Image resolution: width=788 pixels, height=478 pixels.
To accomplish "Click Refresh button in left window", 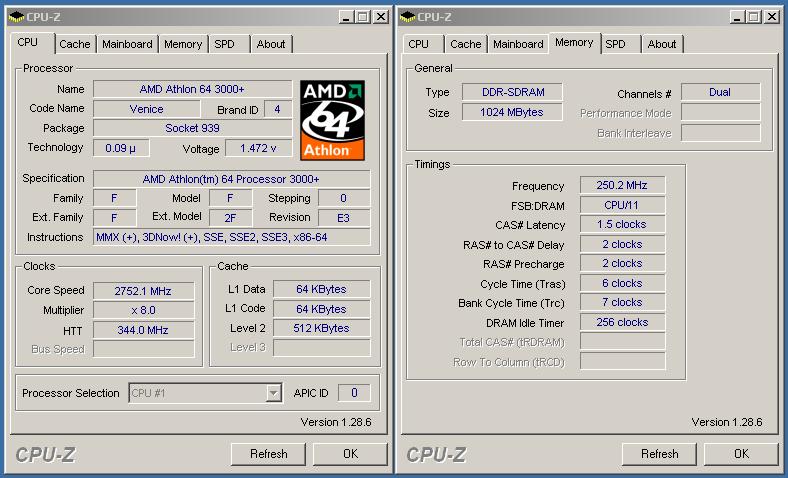I will pos(268,454).
